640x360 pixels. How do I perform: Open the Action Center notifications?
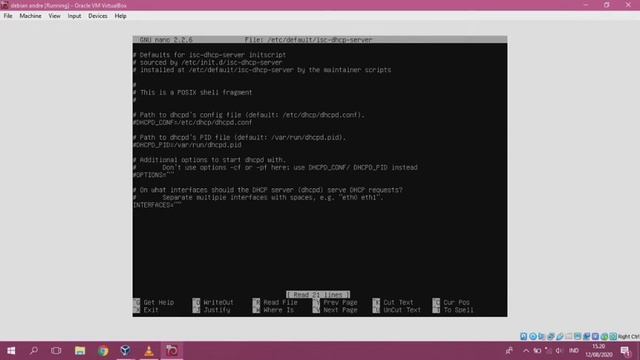point(625,351)
